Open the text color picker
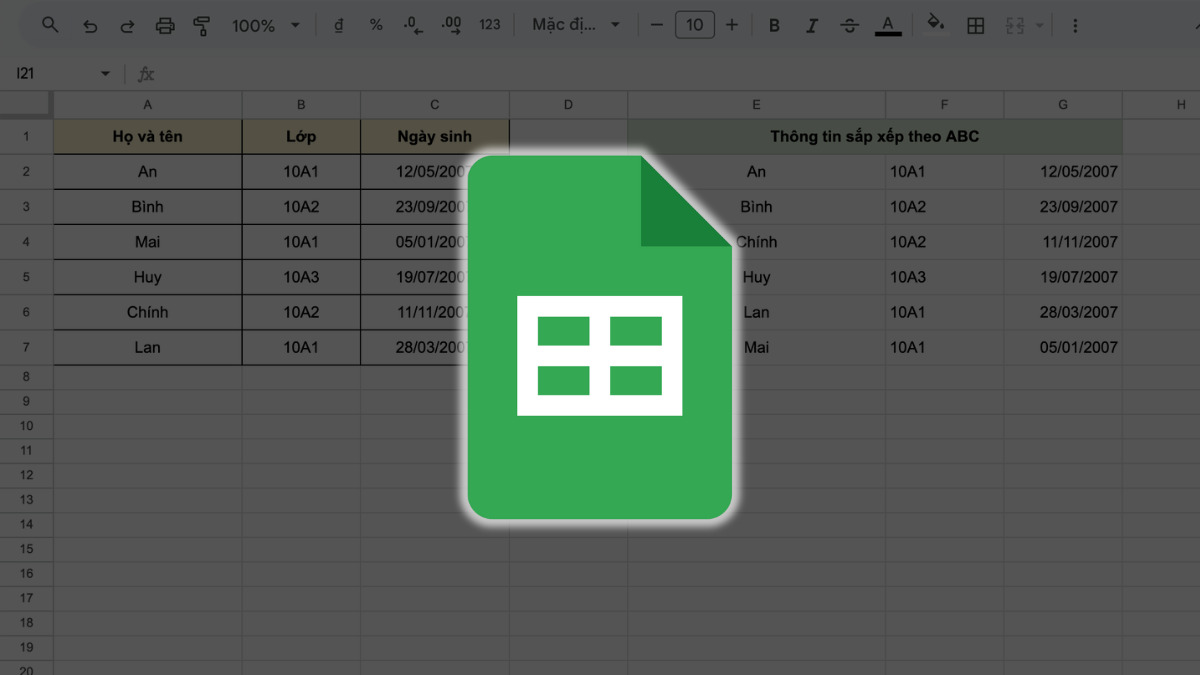This screenshot has height=675, width=1200. [x=888, y=24]
